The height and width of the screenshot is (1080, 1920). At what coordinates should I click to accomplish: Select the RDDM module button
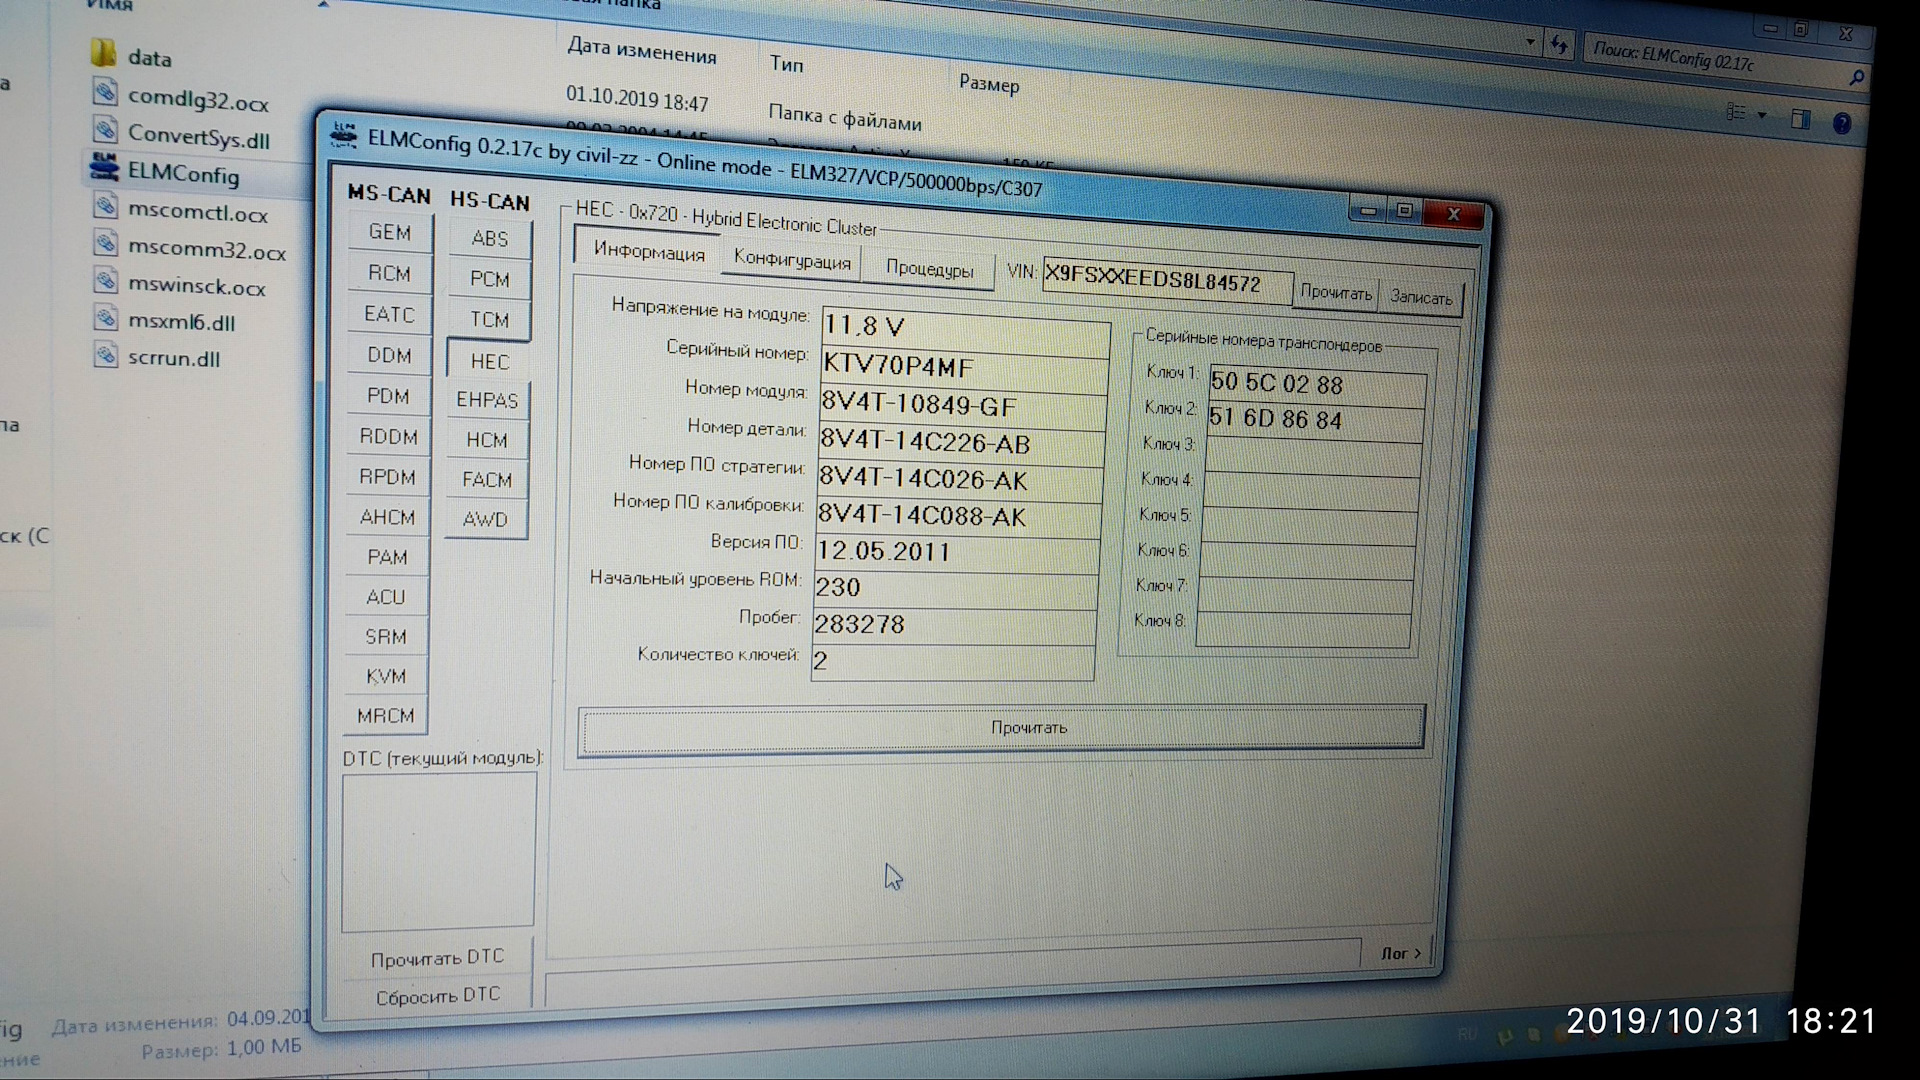pyautogui.click(x=388, y=437)
